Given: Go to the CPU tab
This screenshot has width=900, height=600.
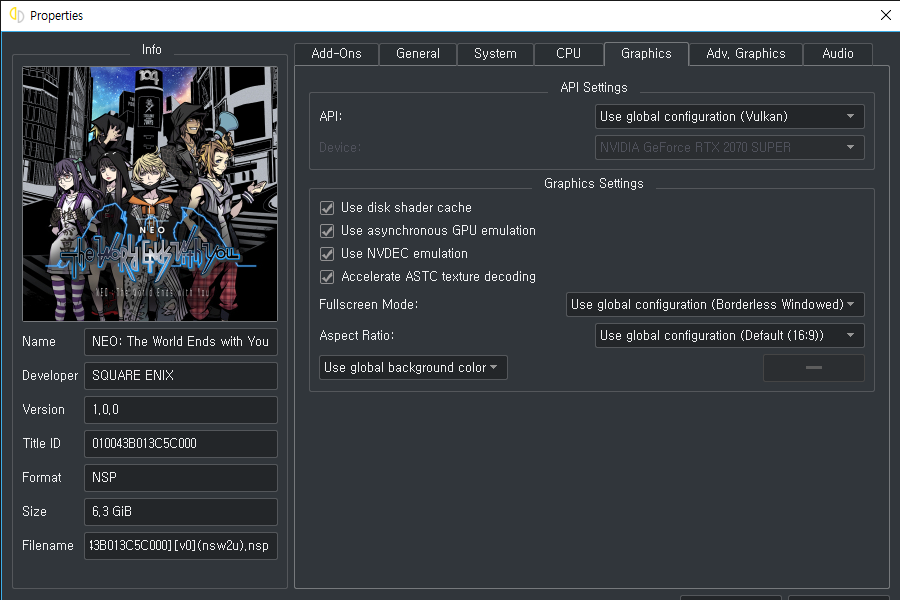Looking at the screenshot, I should pos(568,54).
